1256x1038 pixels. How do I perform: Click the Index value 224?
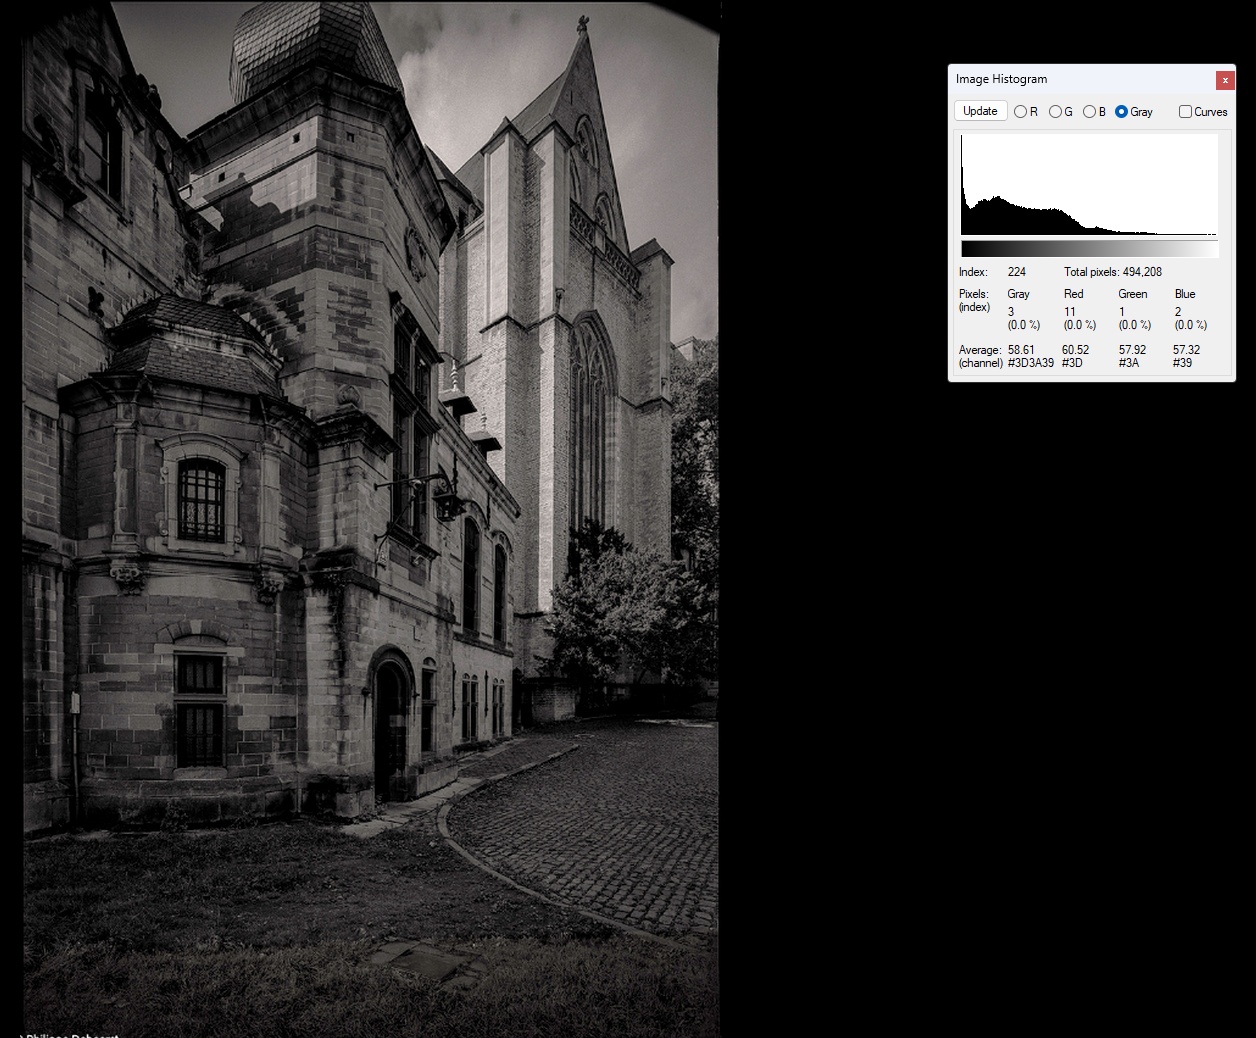[1017, 272]
